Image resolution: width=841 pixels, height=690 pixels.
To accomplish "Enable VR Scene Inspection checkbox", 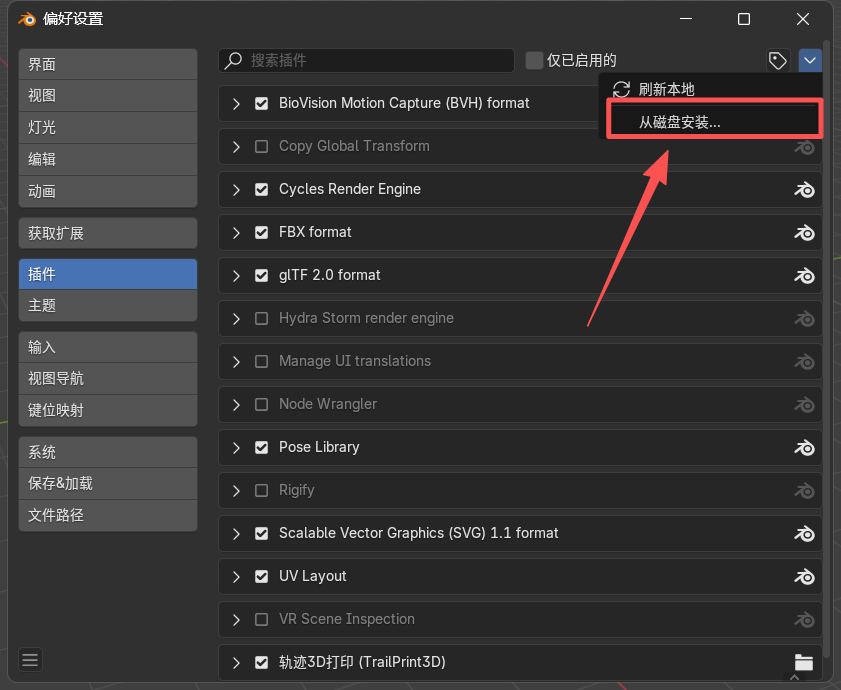I will point(261,620).
